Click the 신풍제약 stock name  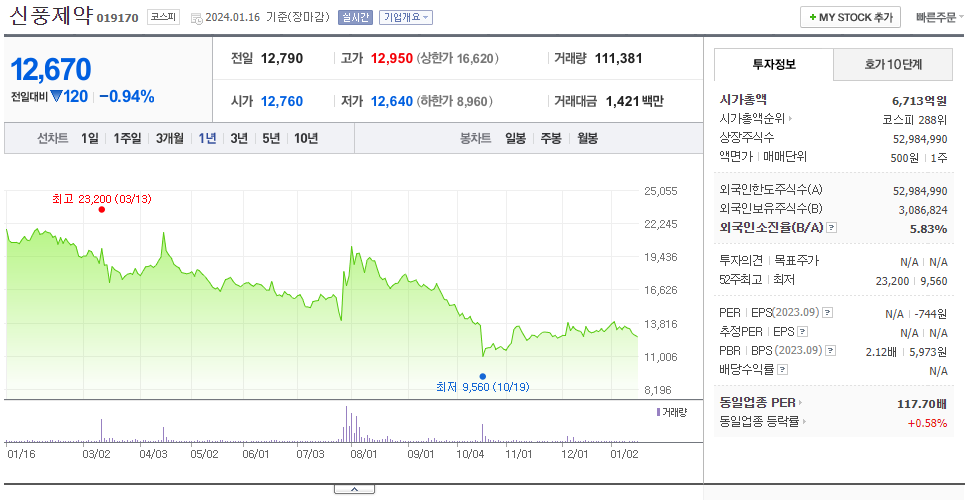coord(51,16)
